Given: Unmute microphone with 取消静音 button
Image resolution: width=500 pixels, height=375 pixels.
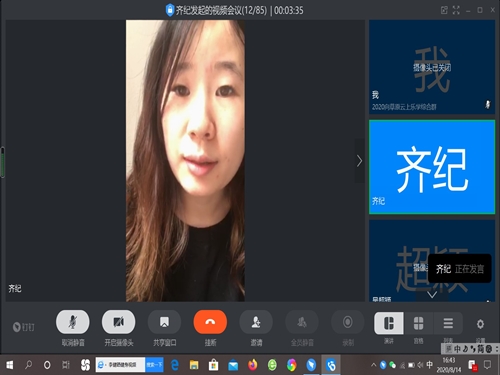Looking at the screenshot, I should coord(73,322).
